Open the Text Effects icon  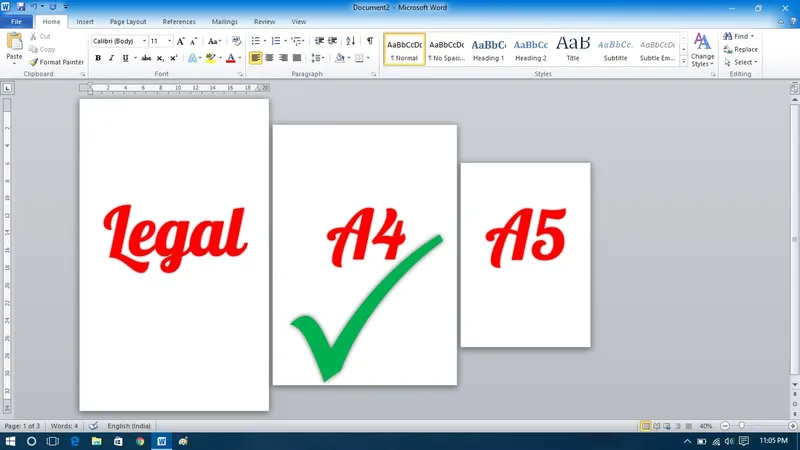click(x=192, y=58)
